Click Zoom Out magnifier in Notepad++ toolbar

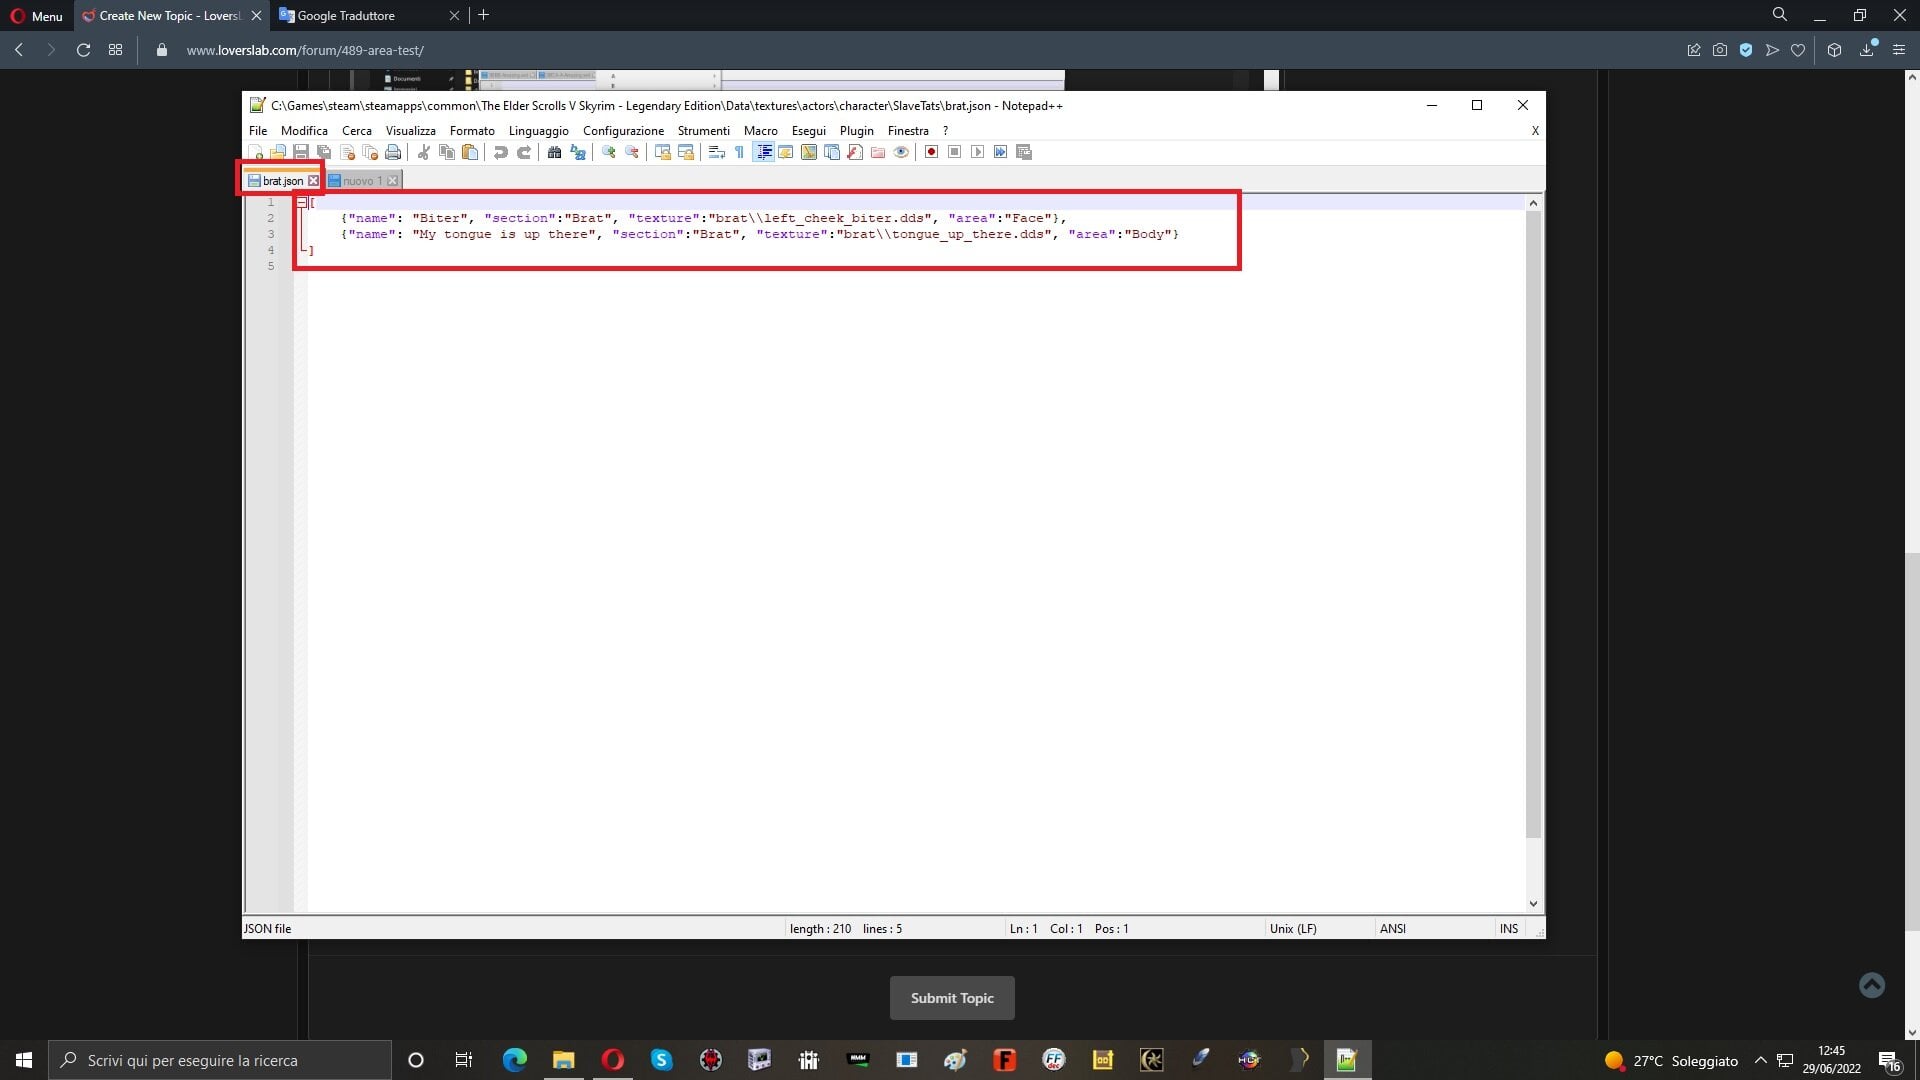click(x=632, y=152)
